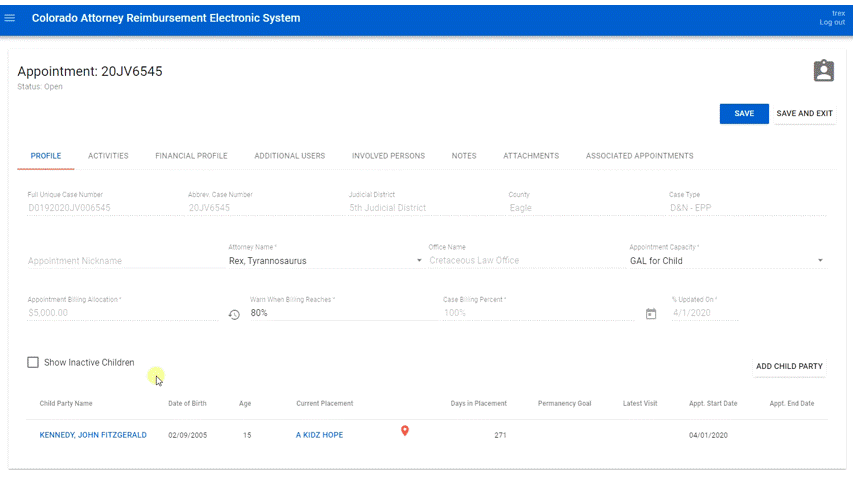Expand the Attorney Name dropdown
The image size is (853, 480).
(419, 261)
